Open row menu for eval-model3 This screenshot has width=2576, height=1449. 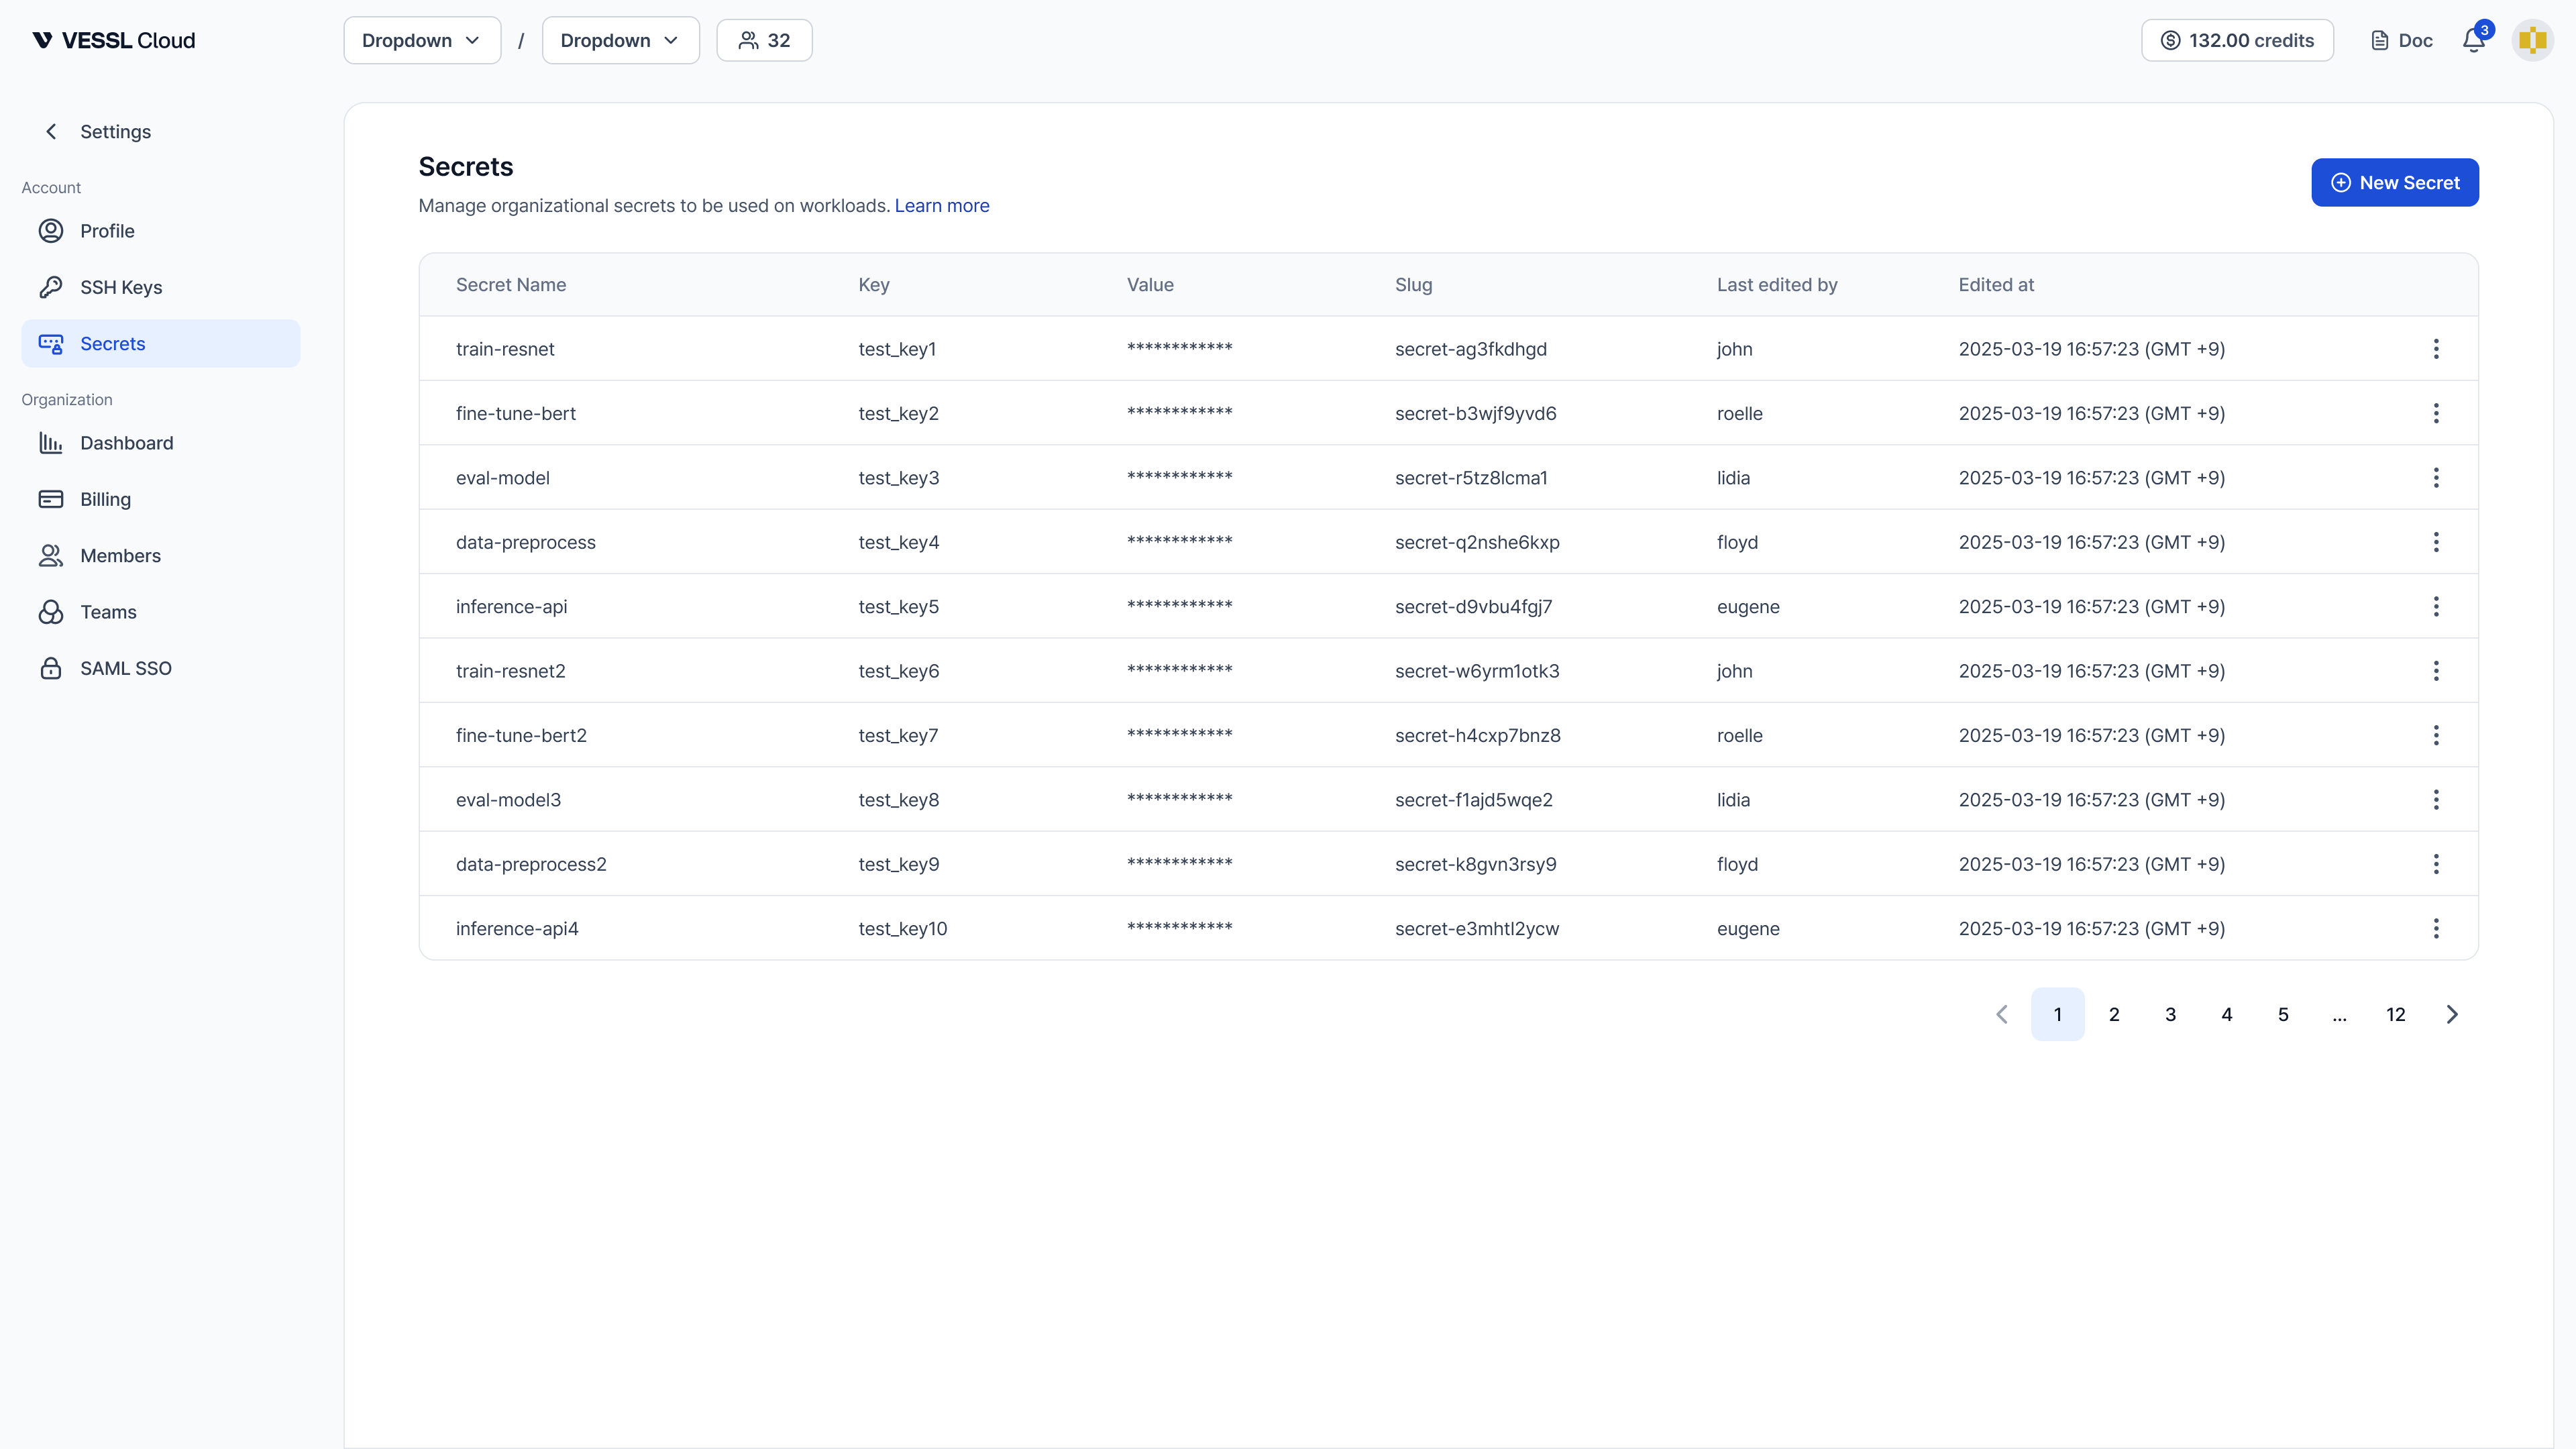coord(2436,800)
